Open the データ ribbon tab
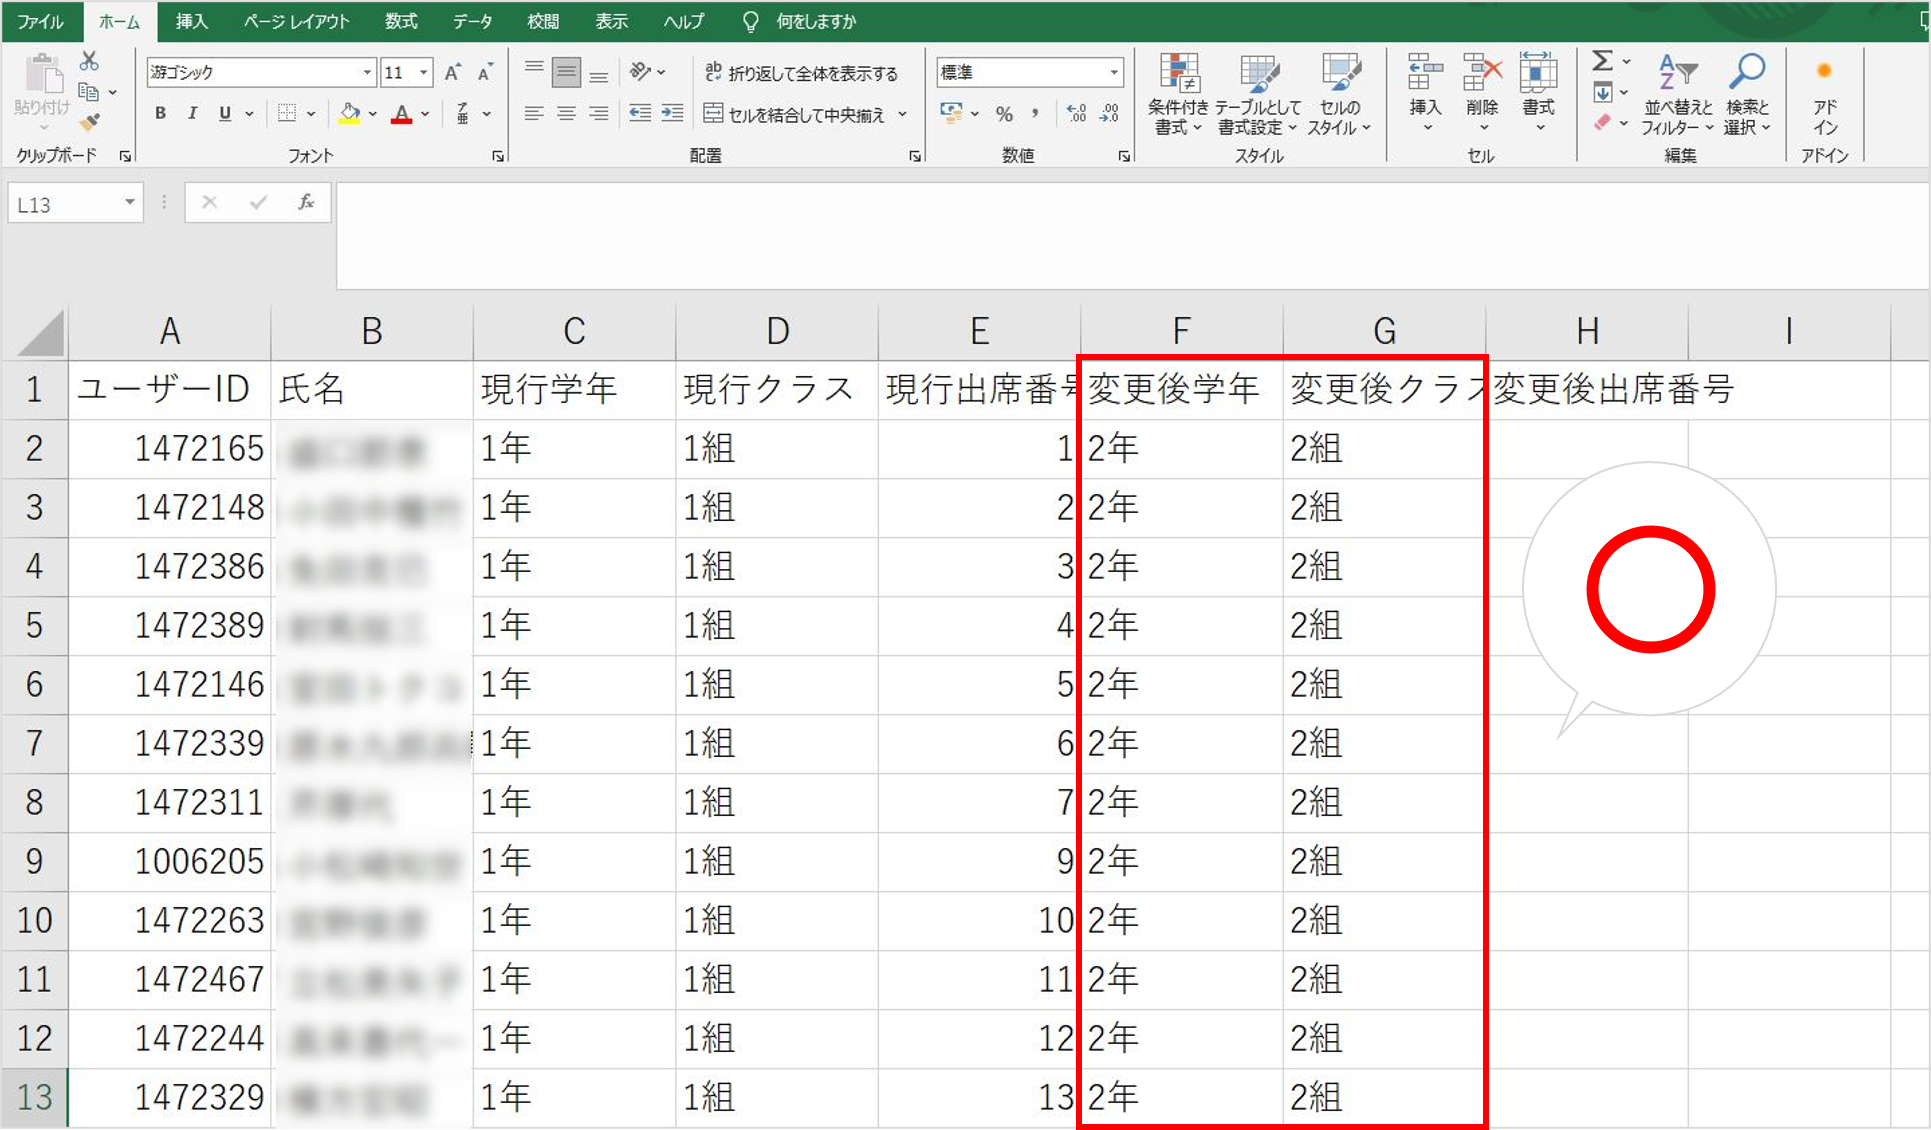 coord(471,21)
